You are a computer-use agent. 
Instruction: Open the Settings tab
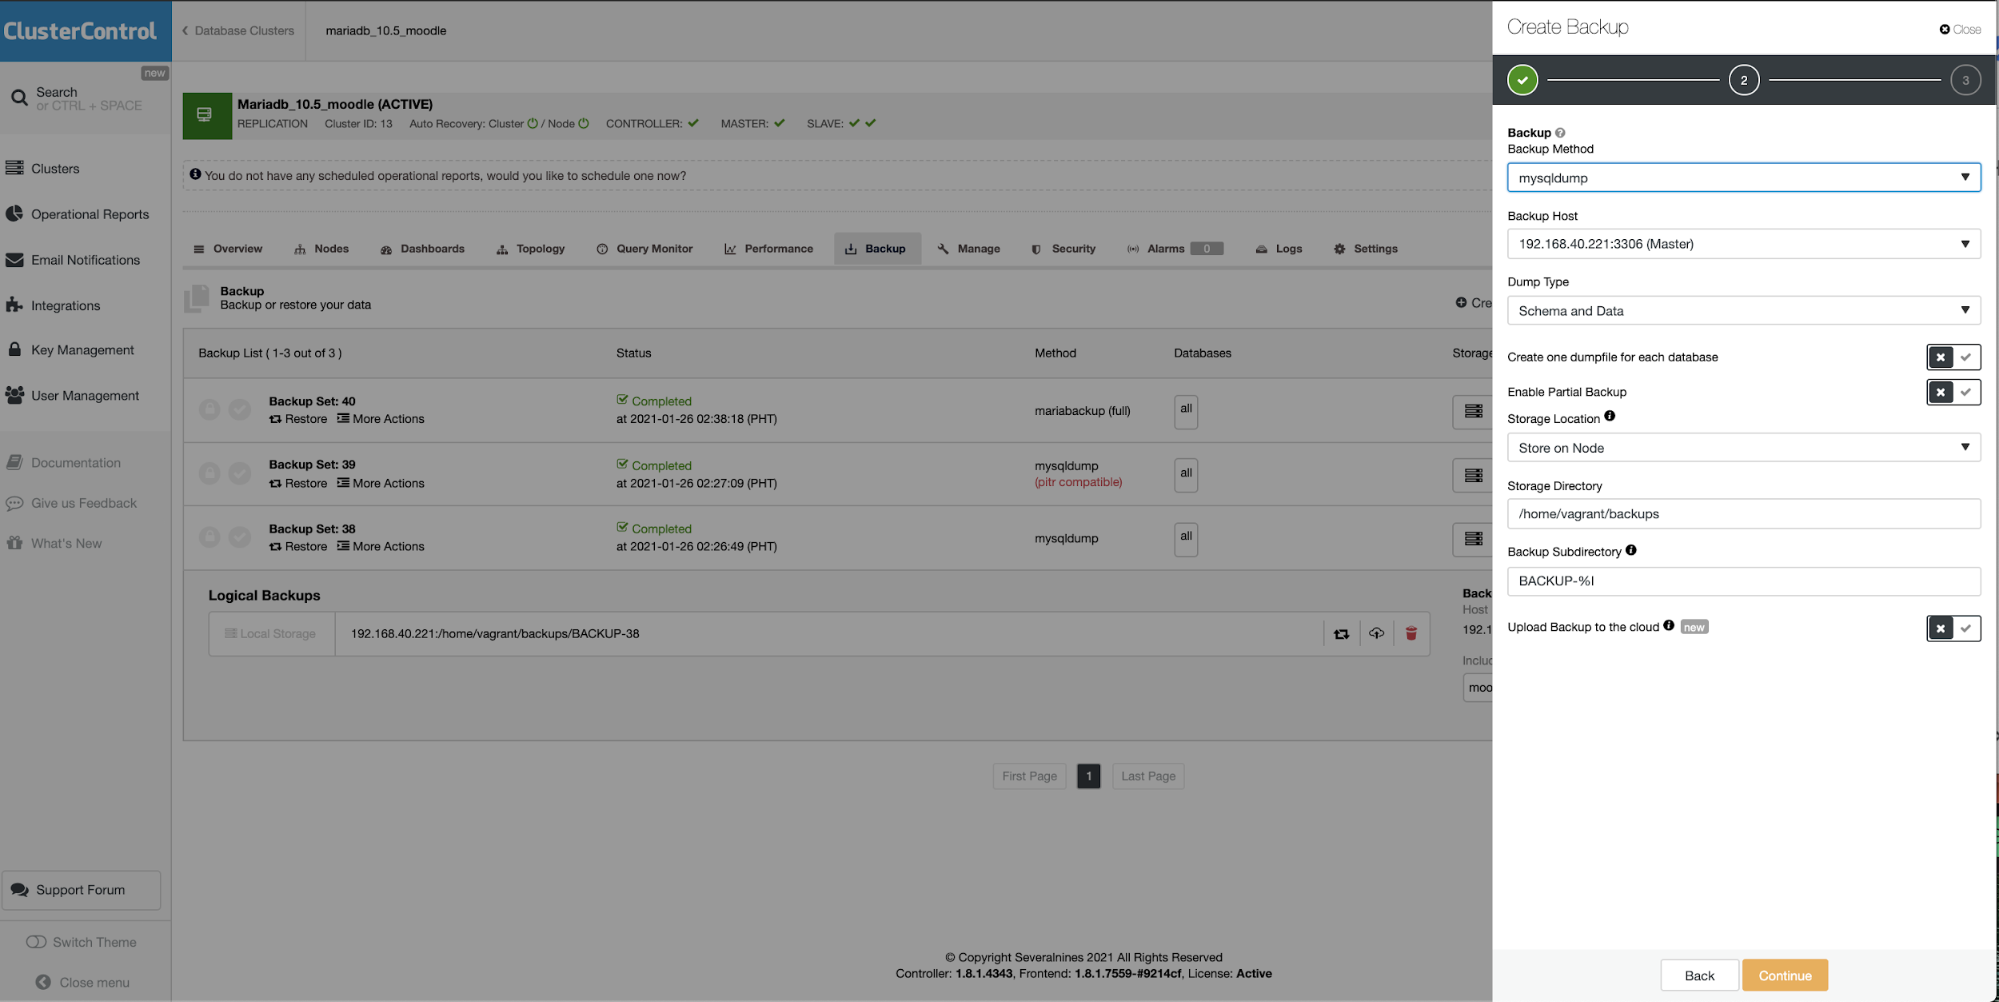(1366, 249)
